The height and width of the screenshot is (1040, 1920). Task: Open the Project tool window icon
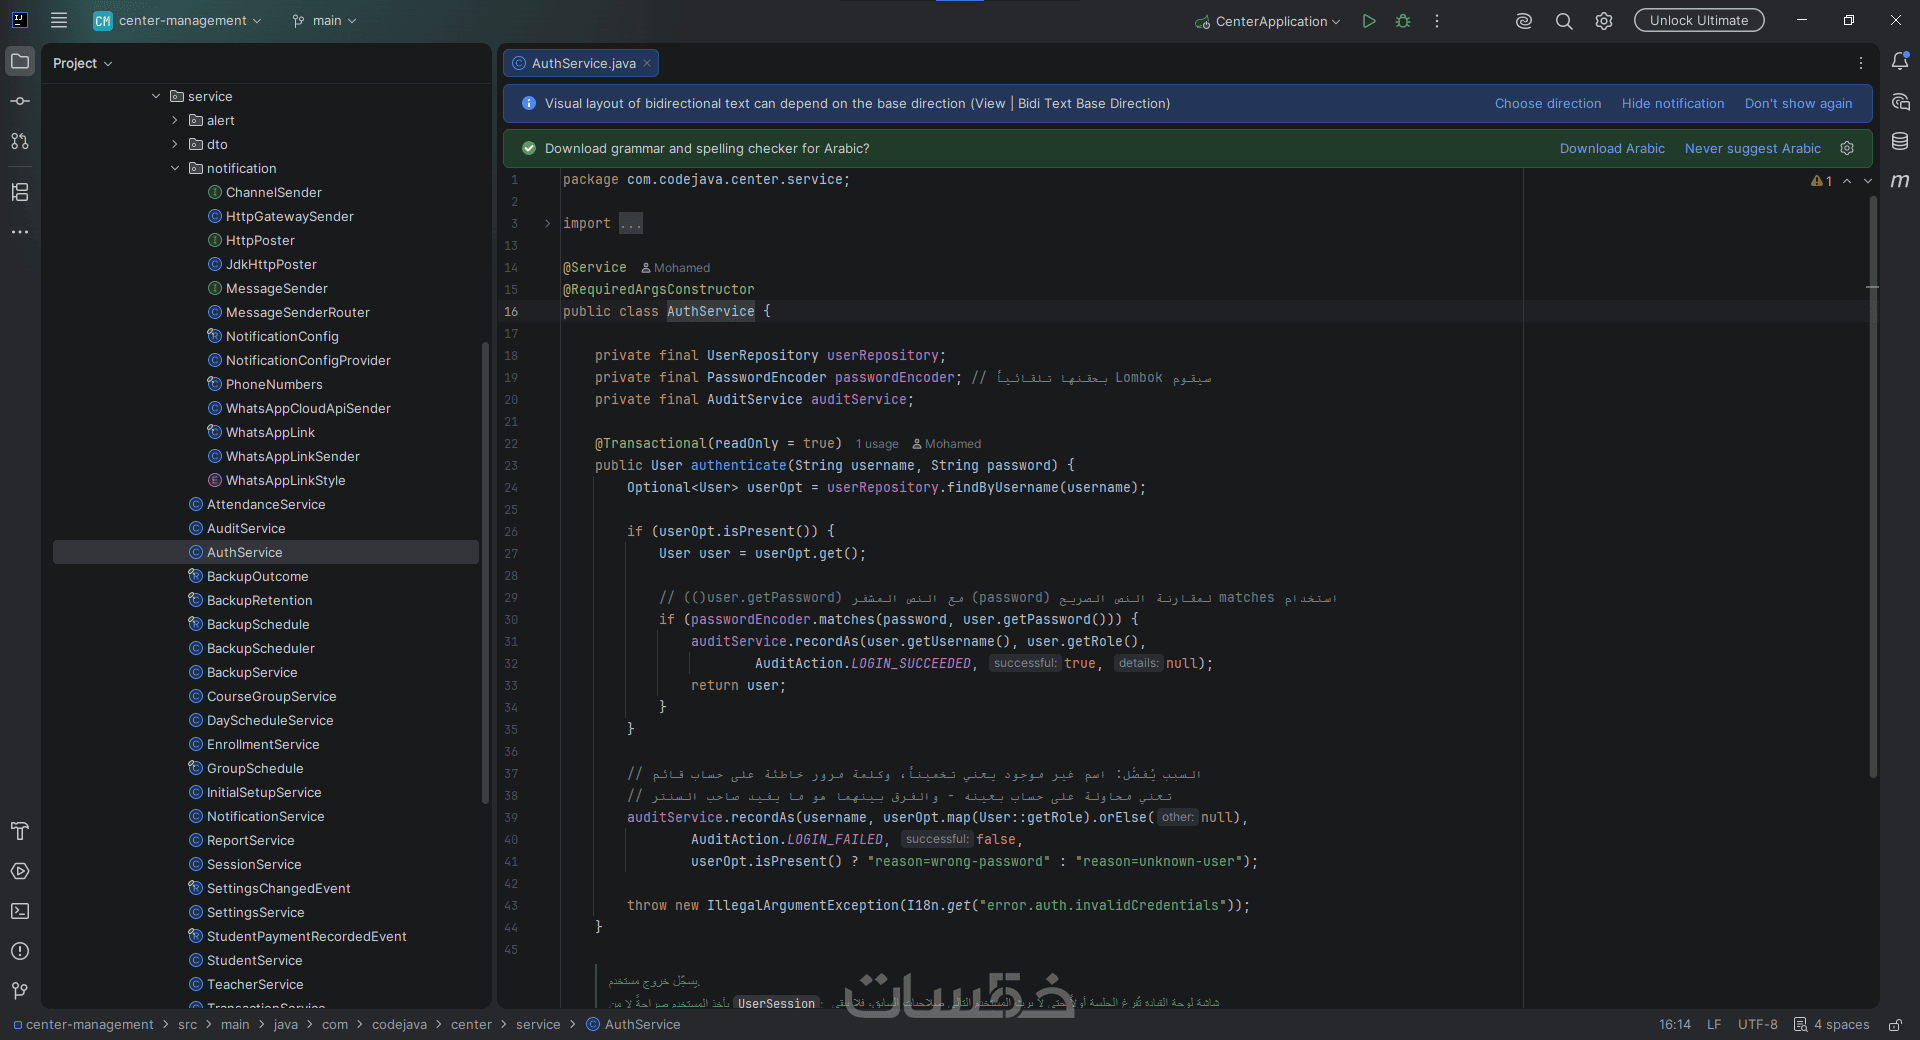pos(20,62)
